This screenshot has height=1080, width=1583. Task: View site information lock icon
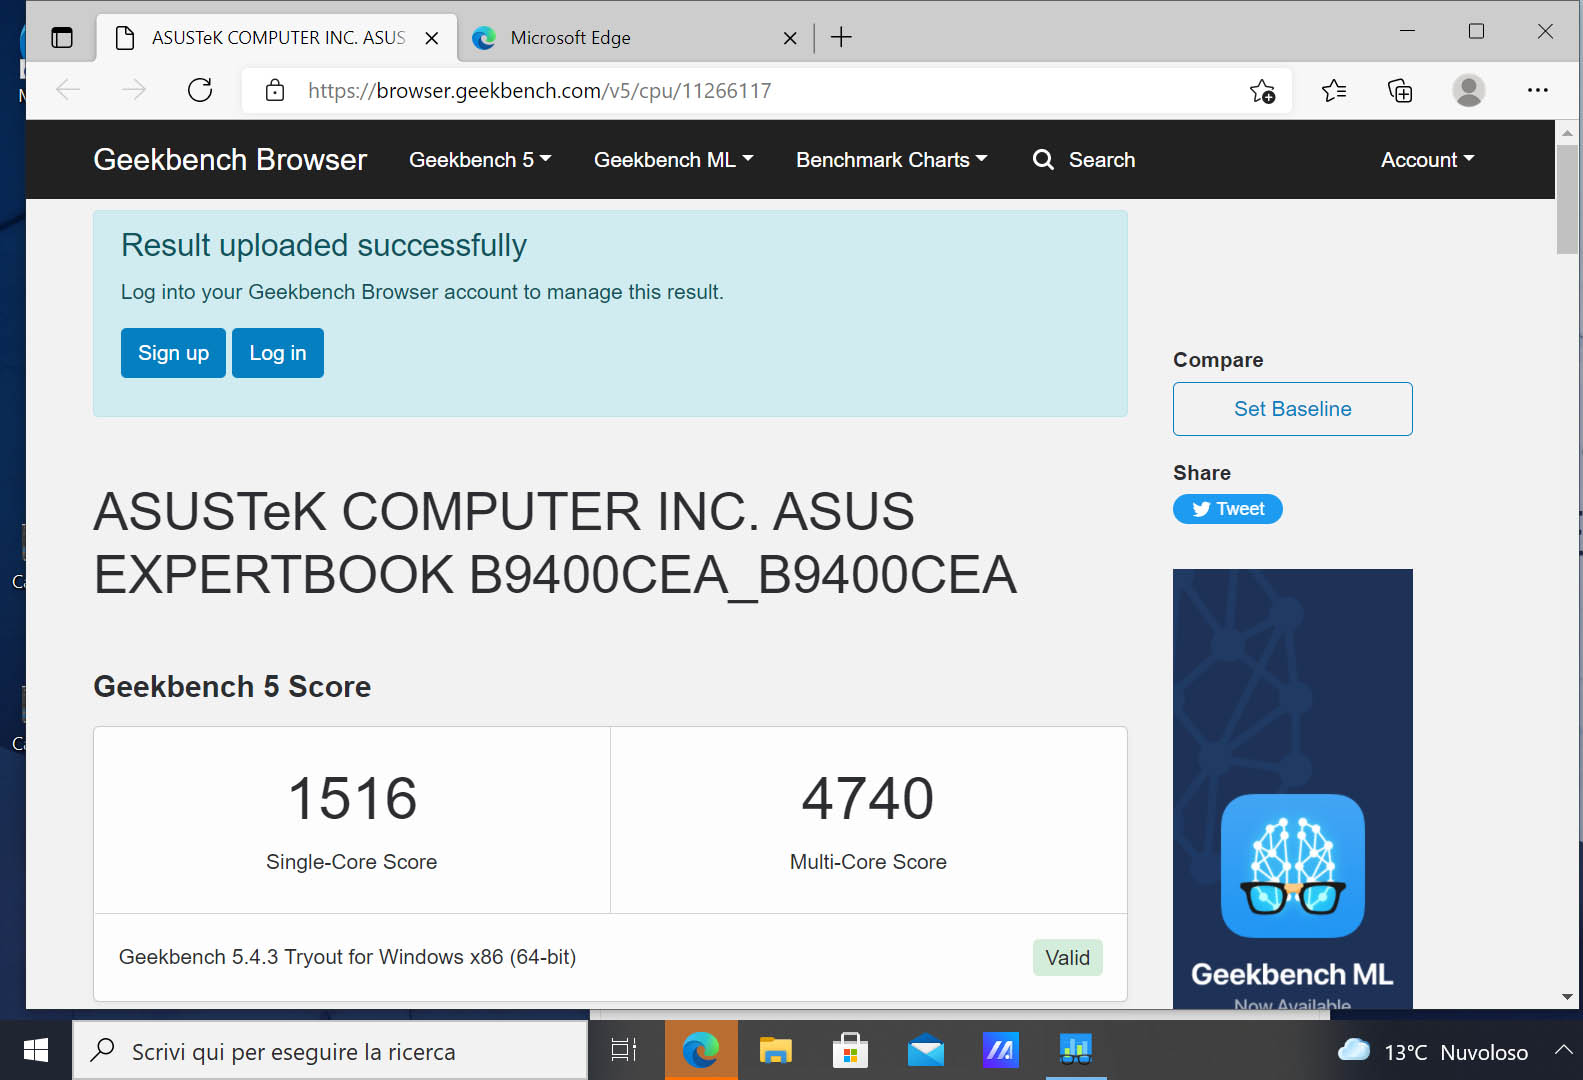[x=275, y=91]
